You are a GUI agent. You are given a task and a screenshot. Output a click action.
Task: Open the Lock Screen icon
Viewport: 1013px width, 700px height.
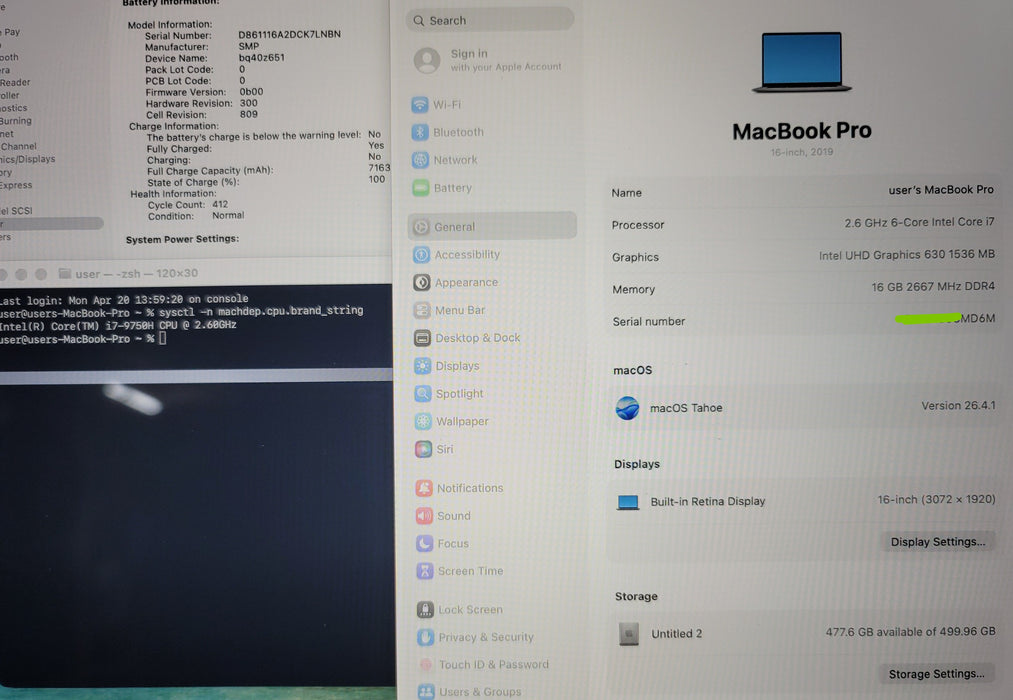point(425,610)
